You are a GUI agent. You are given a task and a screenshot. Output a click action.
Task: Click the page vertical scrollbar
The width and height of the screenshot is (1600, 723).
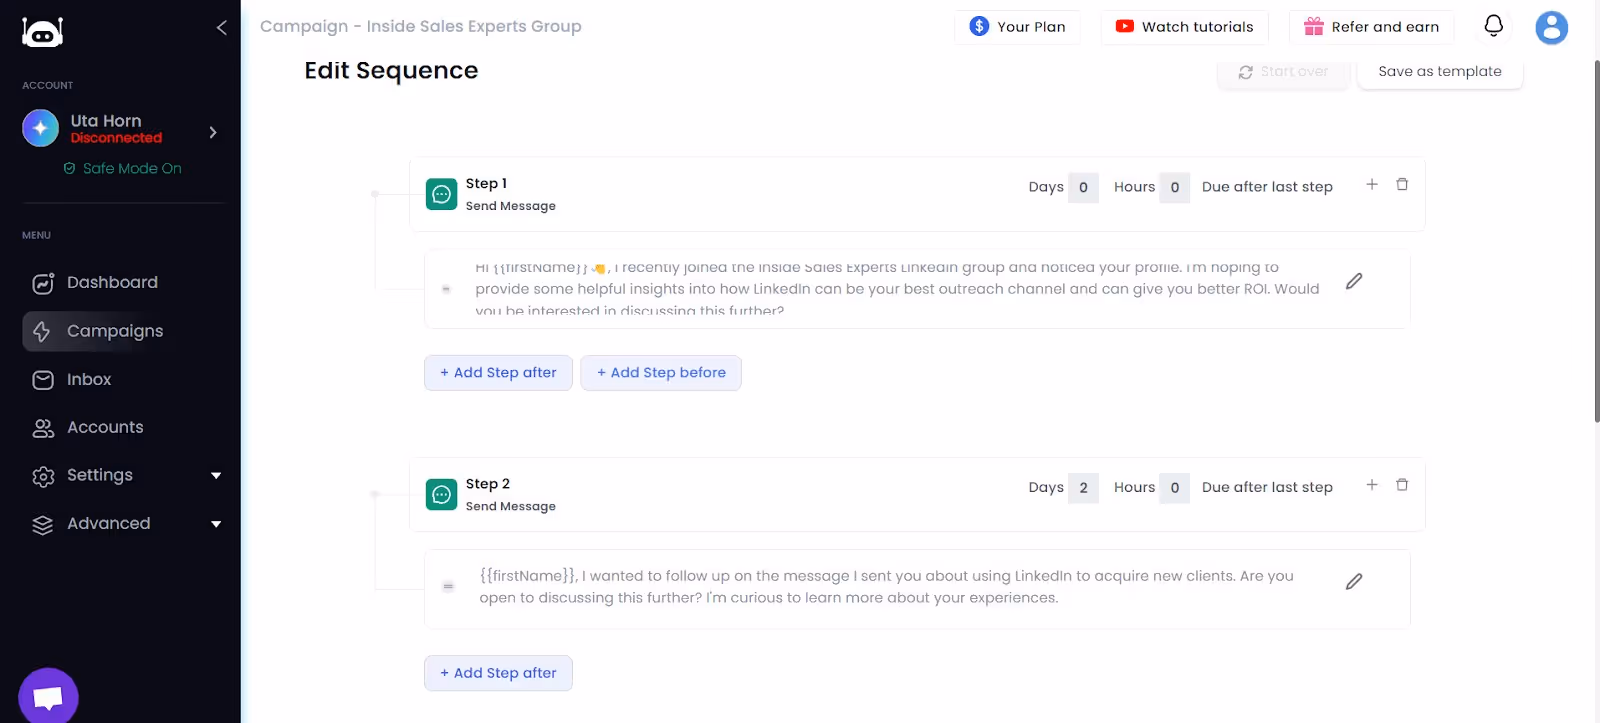pos(1596,240)
